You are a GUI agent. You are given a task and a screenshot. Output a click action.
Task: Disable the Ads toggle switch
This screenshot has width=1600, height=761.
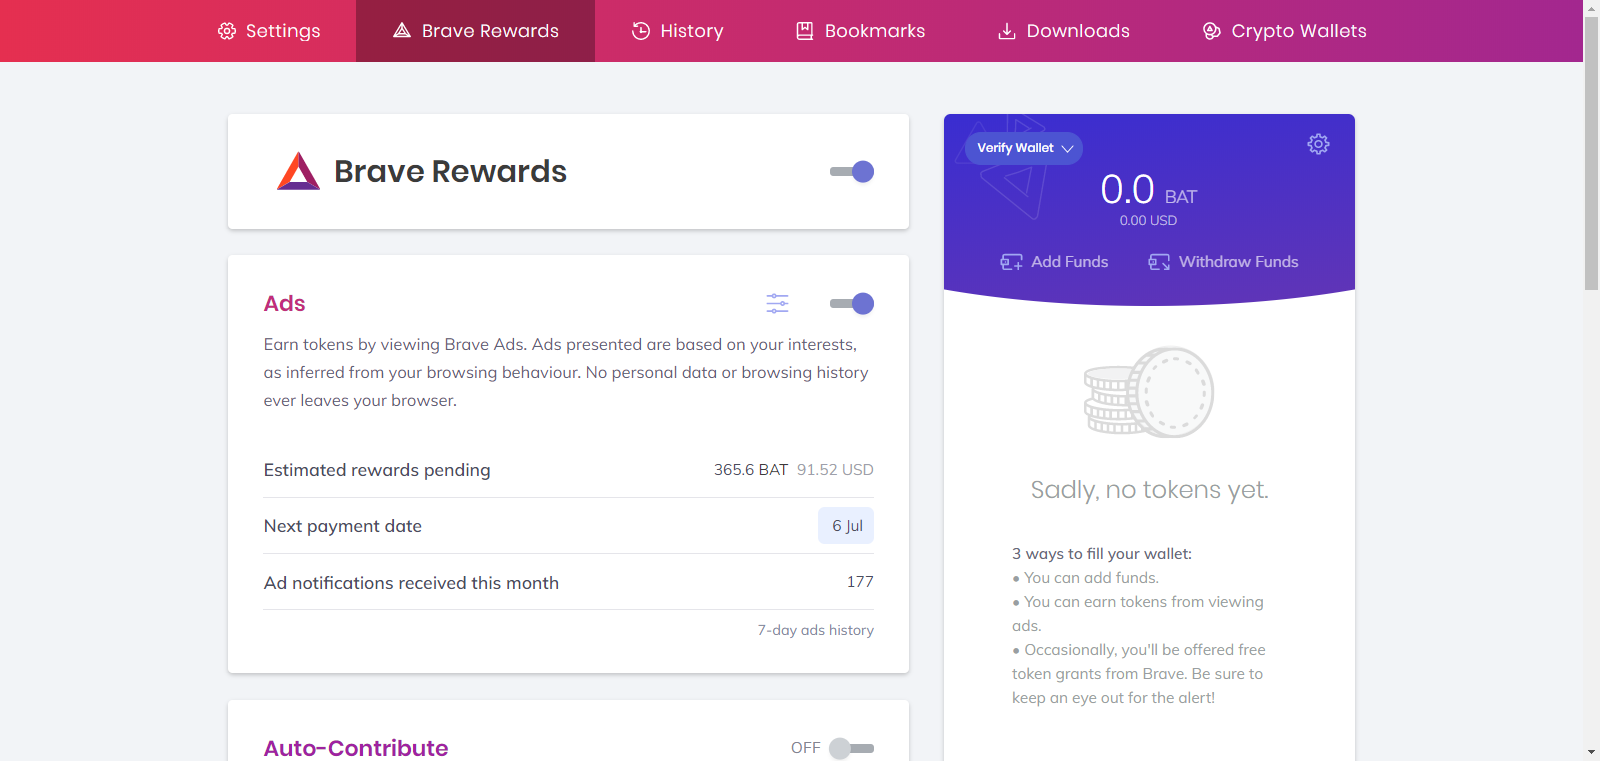(853, 303)
